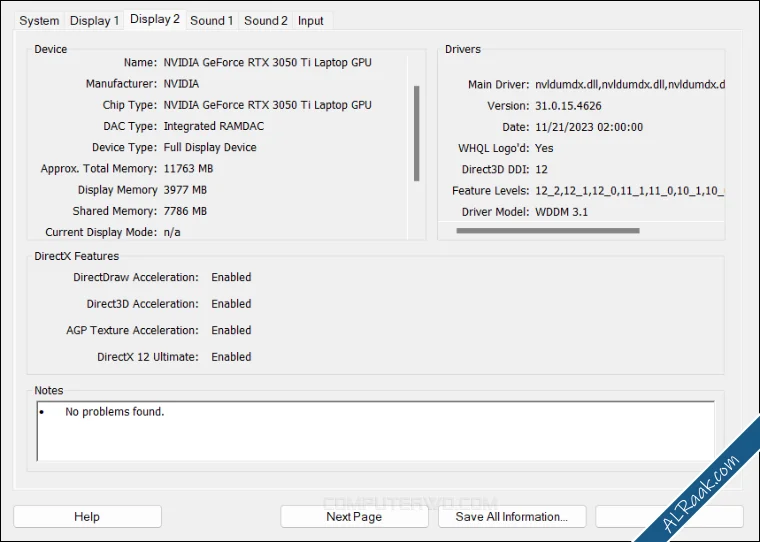
Task: Click the Driver Model label
Action: [495, 212]
